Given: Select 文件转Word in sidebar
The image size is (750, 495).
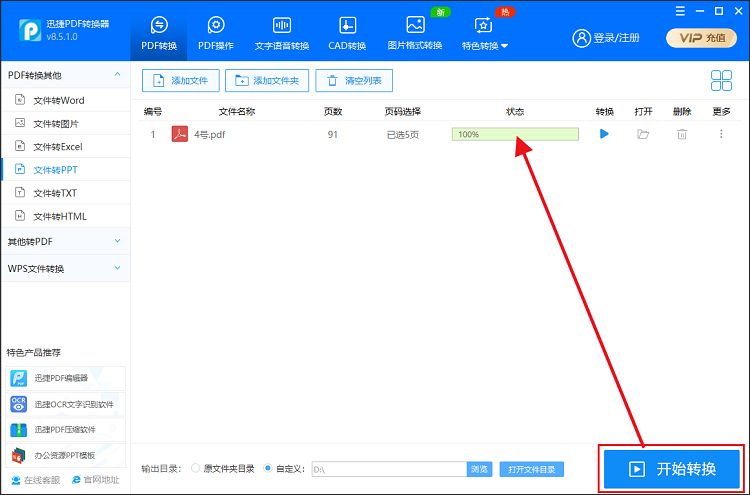Looking at the screenshot, I should (x=65, y=100).
